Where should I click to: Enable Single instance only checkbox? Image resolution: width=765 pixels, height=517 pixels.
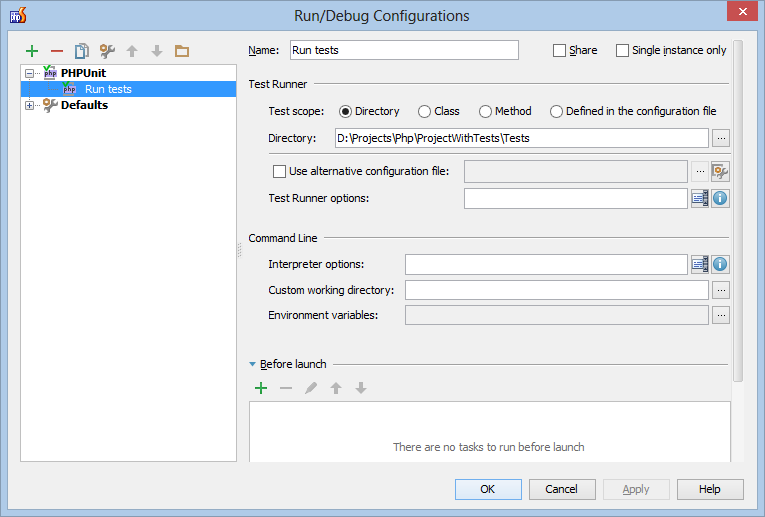622,50
